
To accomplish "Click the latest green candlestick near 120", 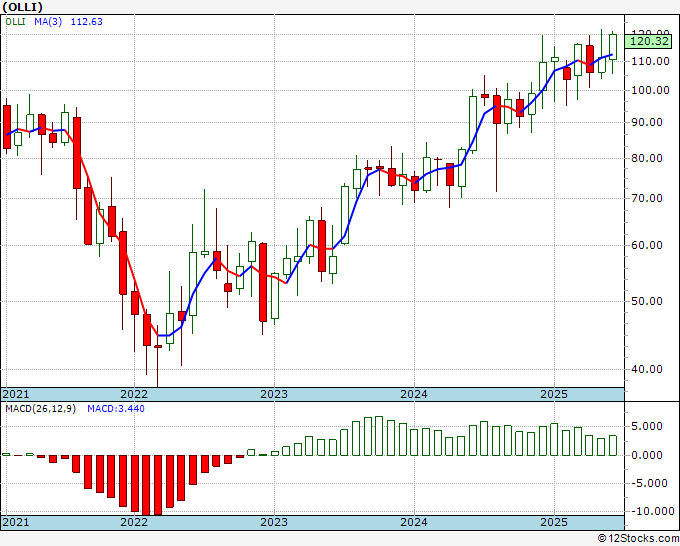I will pos(613,47).
